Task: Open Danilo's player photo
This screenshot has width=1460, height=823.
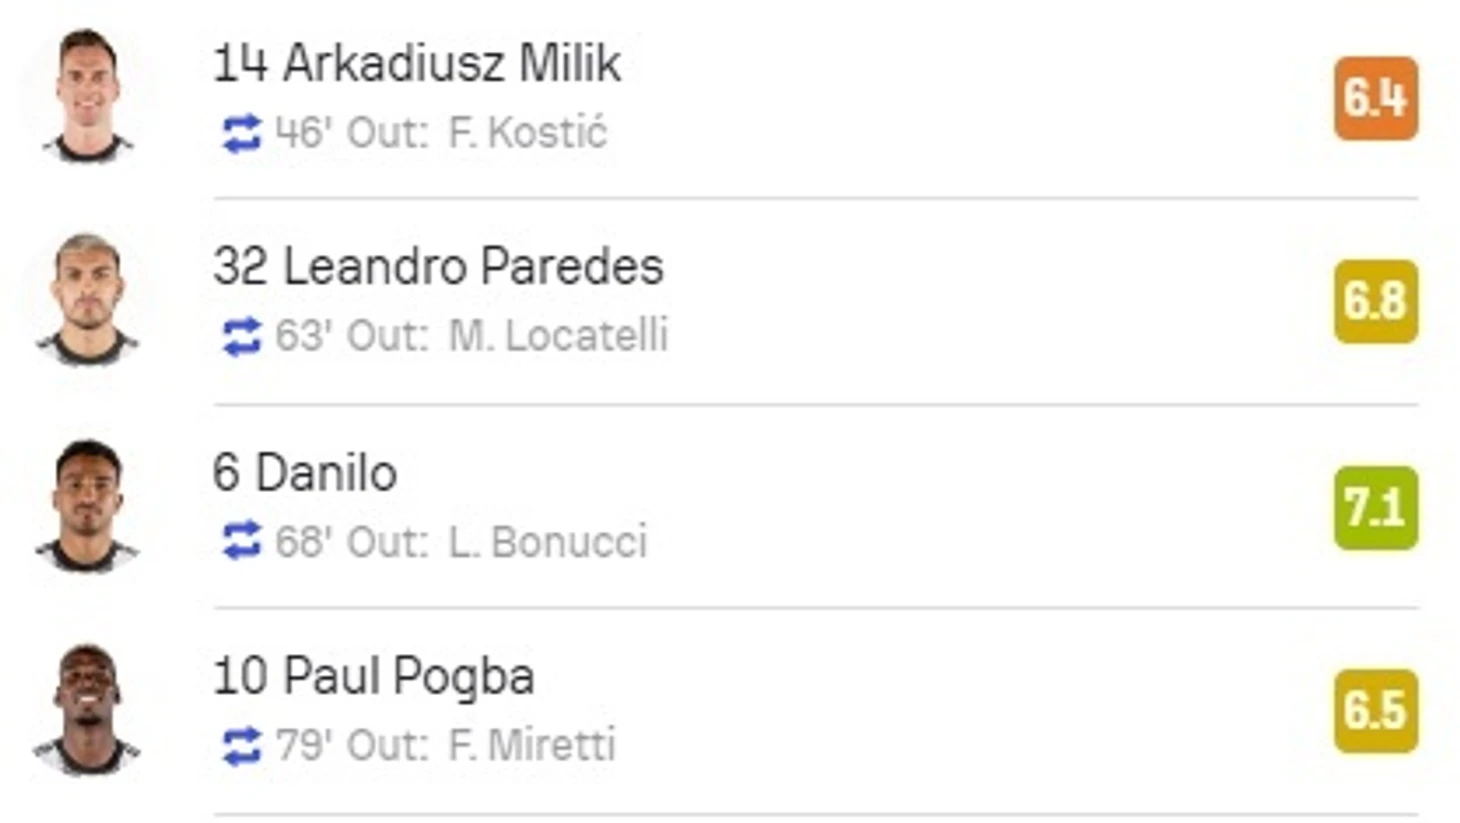Action: (x=87, y=505)
